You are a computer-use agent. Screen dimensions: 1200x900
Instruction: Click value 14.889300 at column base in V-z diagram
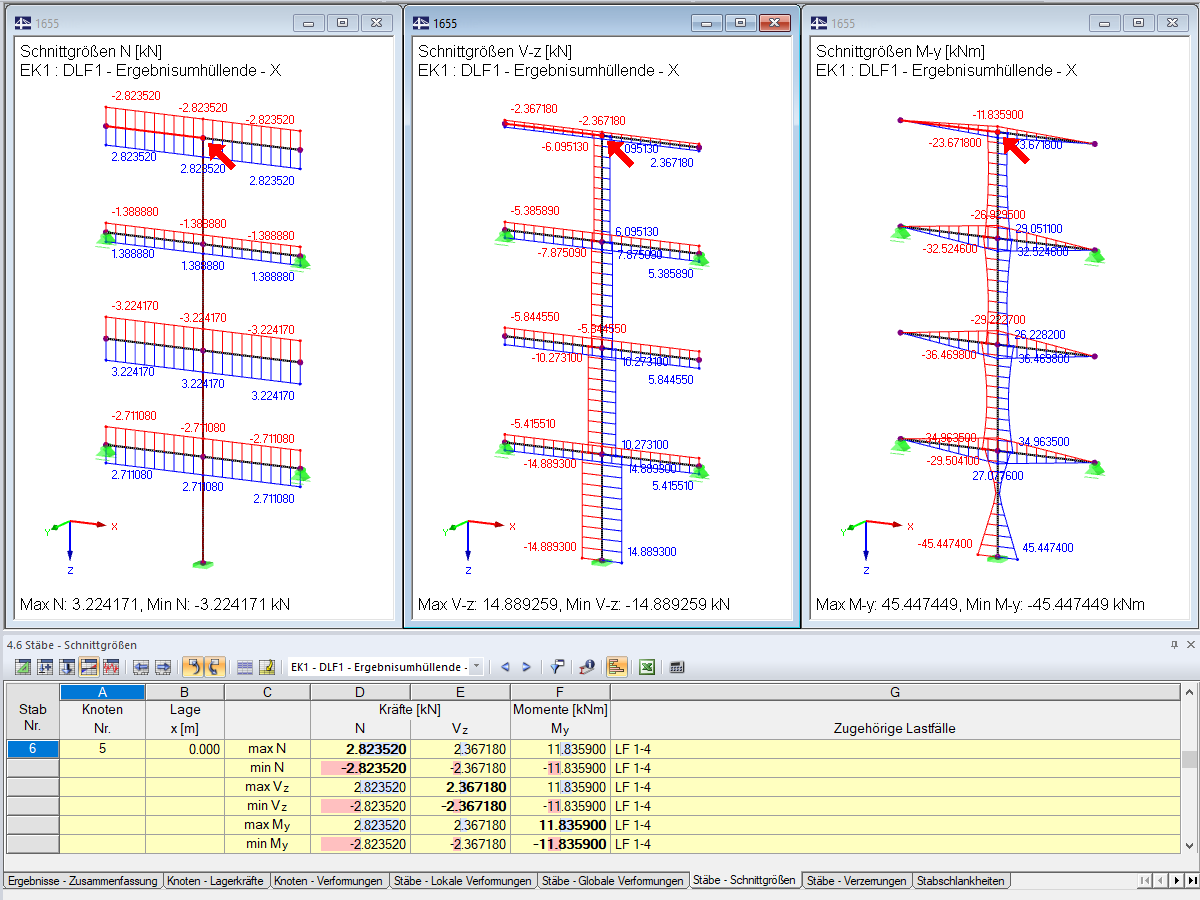[x=652, y=552]
